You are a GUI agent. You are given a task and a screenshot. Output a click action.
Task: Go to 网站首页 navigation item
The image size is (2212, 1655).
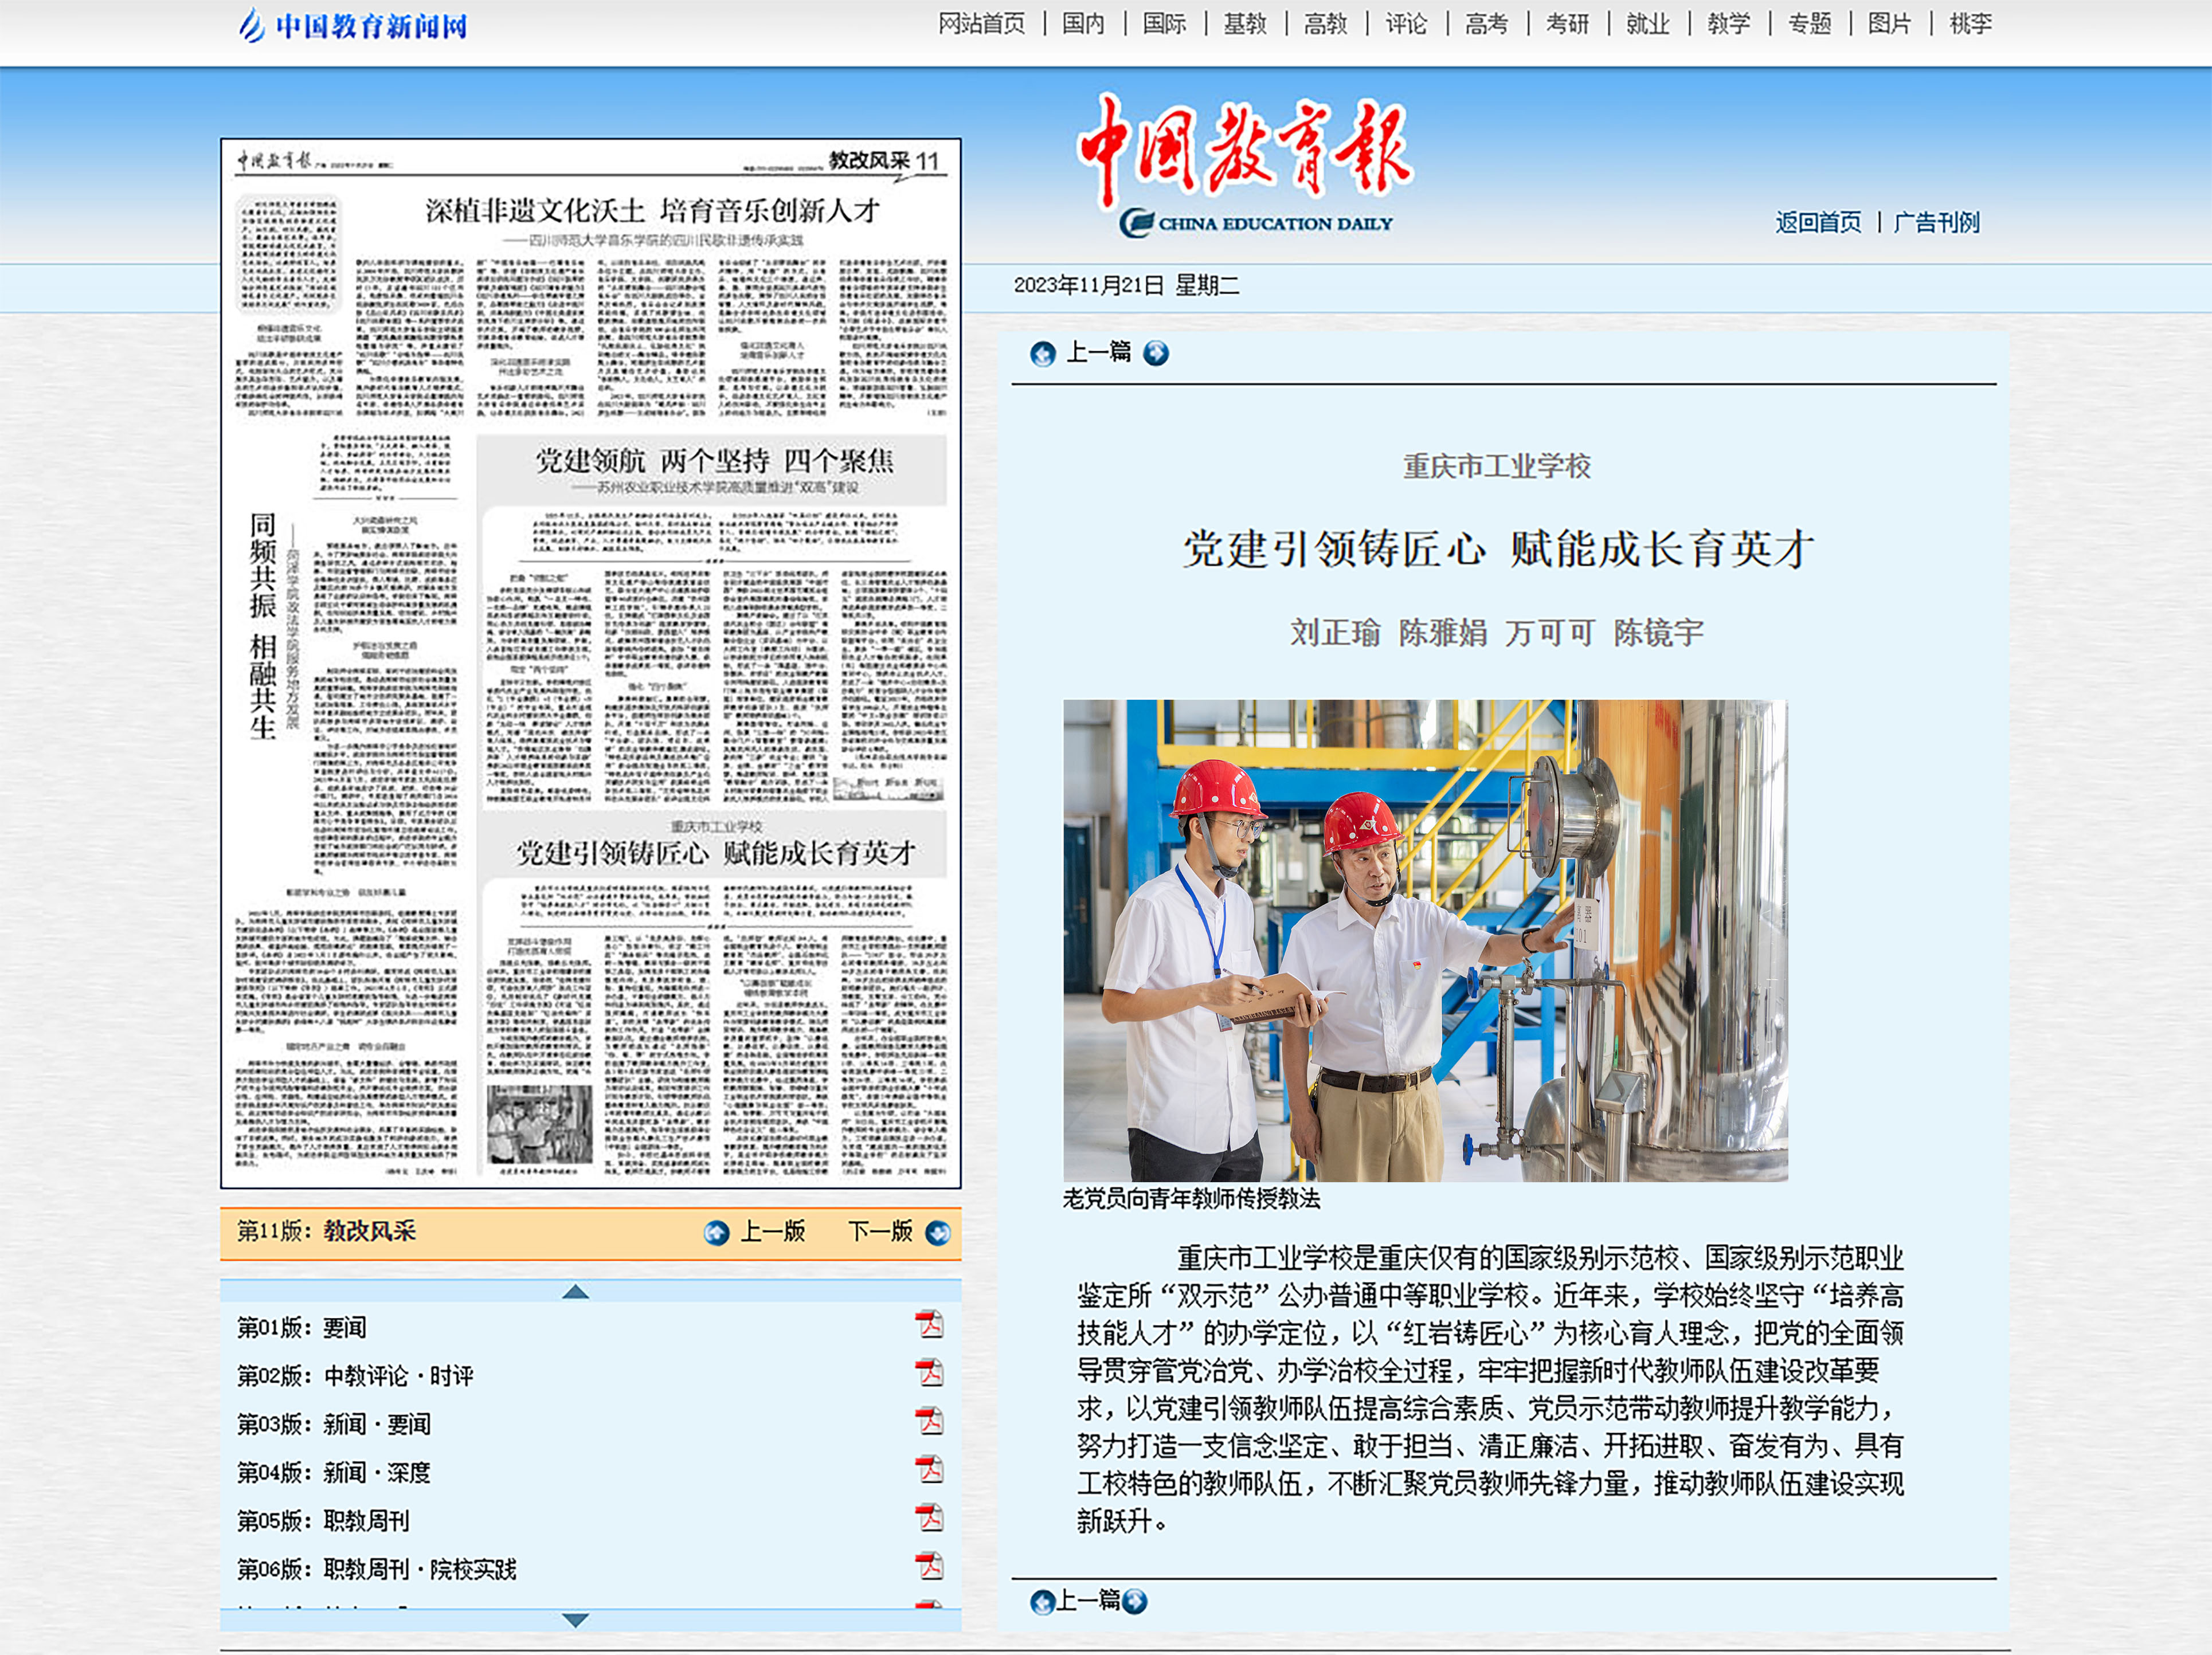tap(981, 24)
